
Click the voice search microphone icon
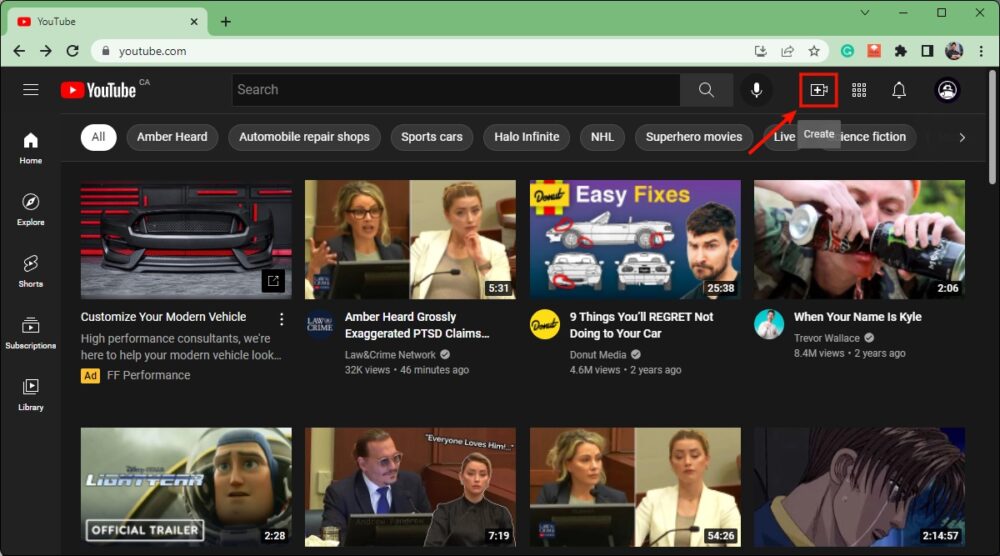(756, 90)
